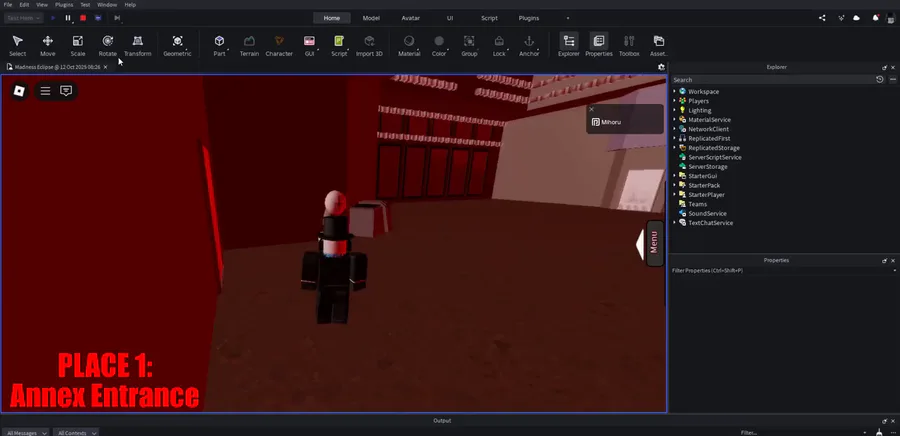Open the Test Here mode dropdown
900x436 pixels.
click(24, 18)
